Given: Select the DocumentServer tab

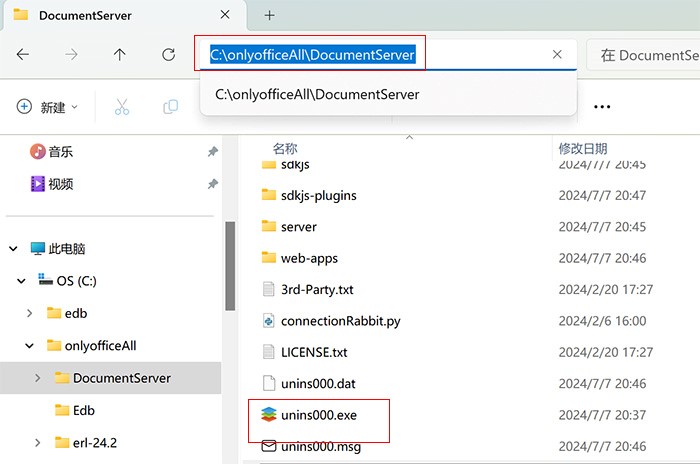Looking at the screenshot, I should pyautogui.click(x=125, y=16).
